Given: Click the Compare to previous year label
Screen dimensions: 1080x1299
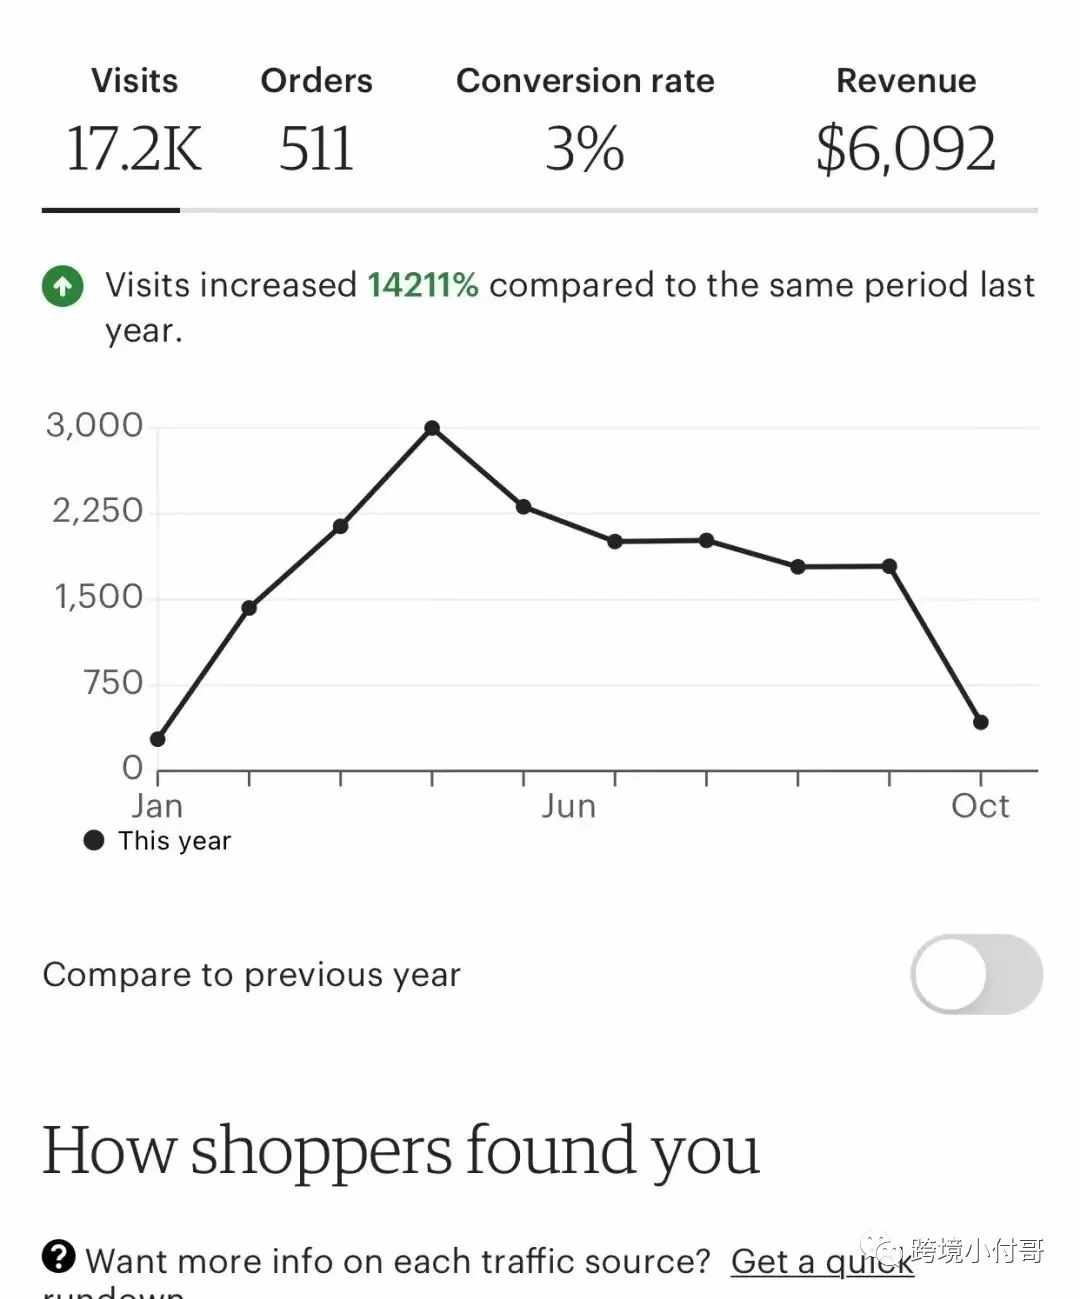Looking at the screenshot, I should coord(252,975).
